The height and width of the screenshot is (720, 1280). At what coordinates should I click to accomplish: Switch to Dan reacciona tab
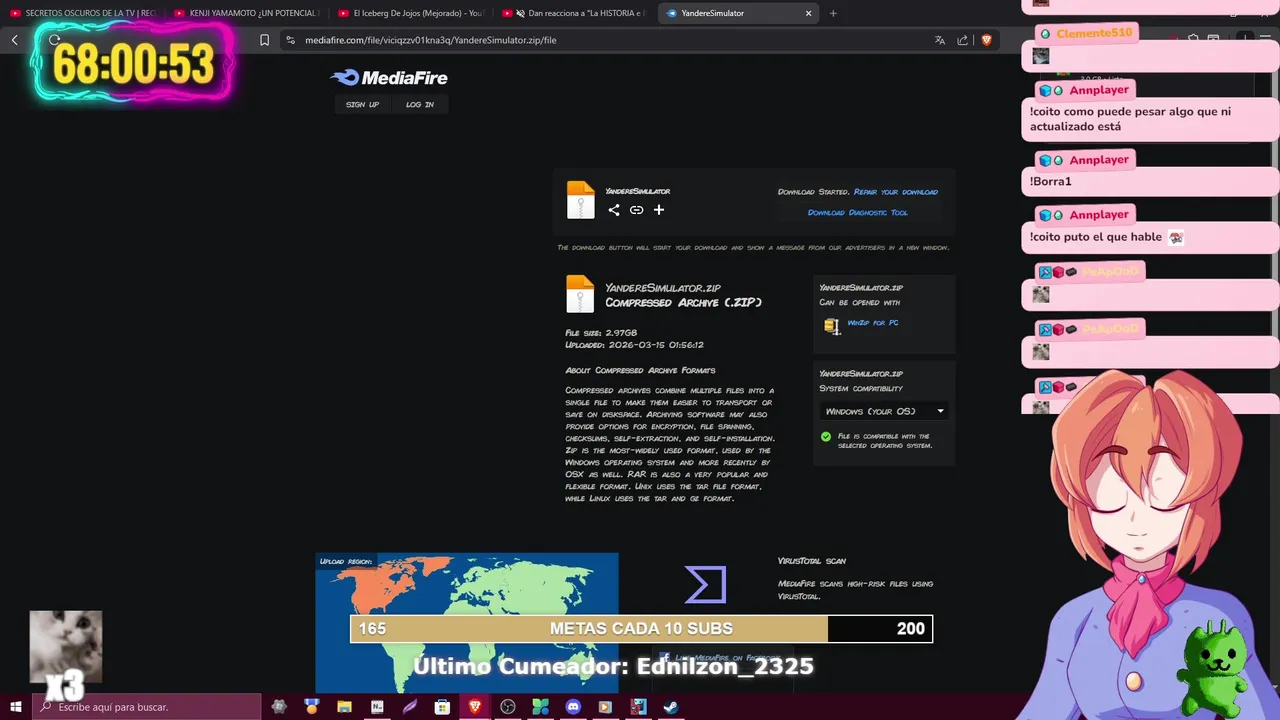(574, 13)
